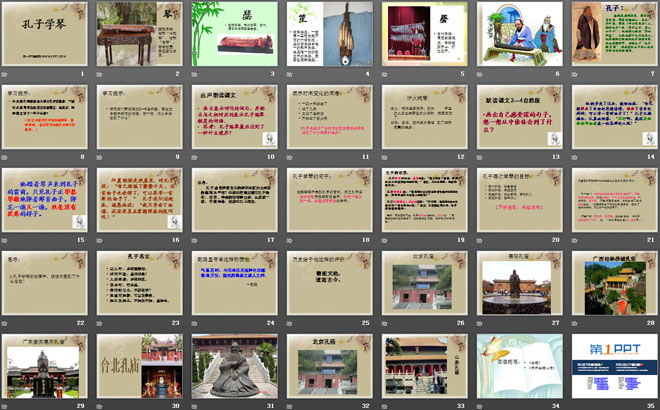Select slide 2 showing the 琴 table
660x410 pixels.
(x=140, y=34)
